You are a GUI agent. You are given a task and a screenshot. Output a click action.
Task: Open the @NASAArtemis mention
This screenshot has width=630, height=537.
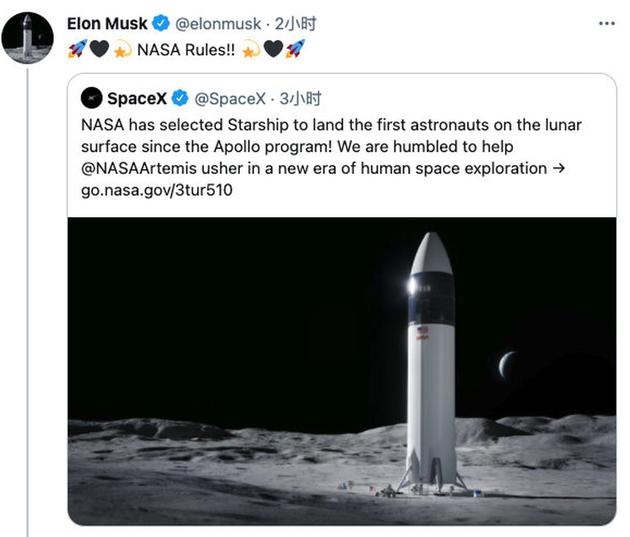coord(139,168)
